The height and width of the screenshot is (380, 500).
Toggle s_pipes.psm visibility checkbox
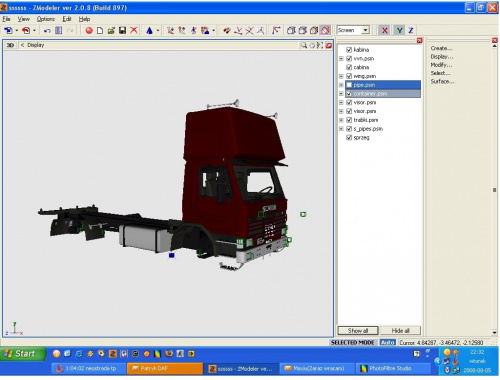[349, 129]
